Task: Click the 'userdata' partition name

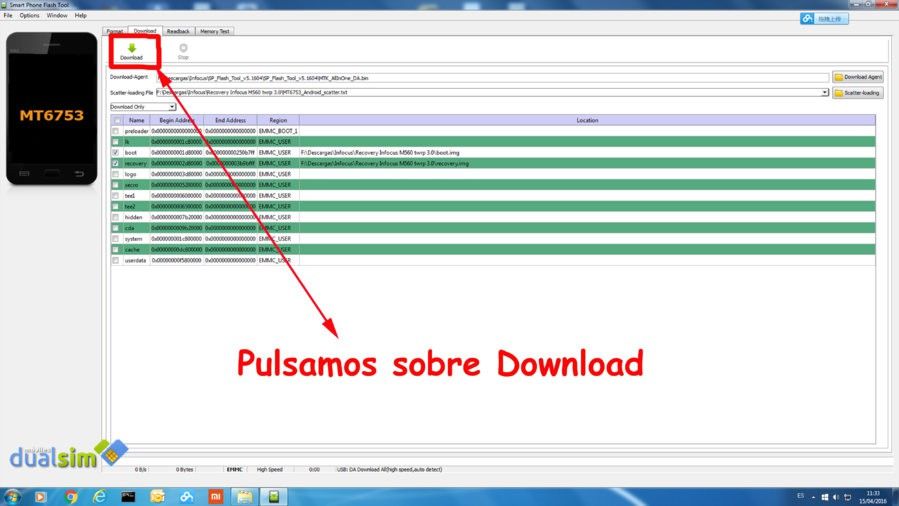Action: pyautogui.click(x=135, y=260)
